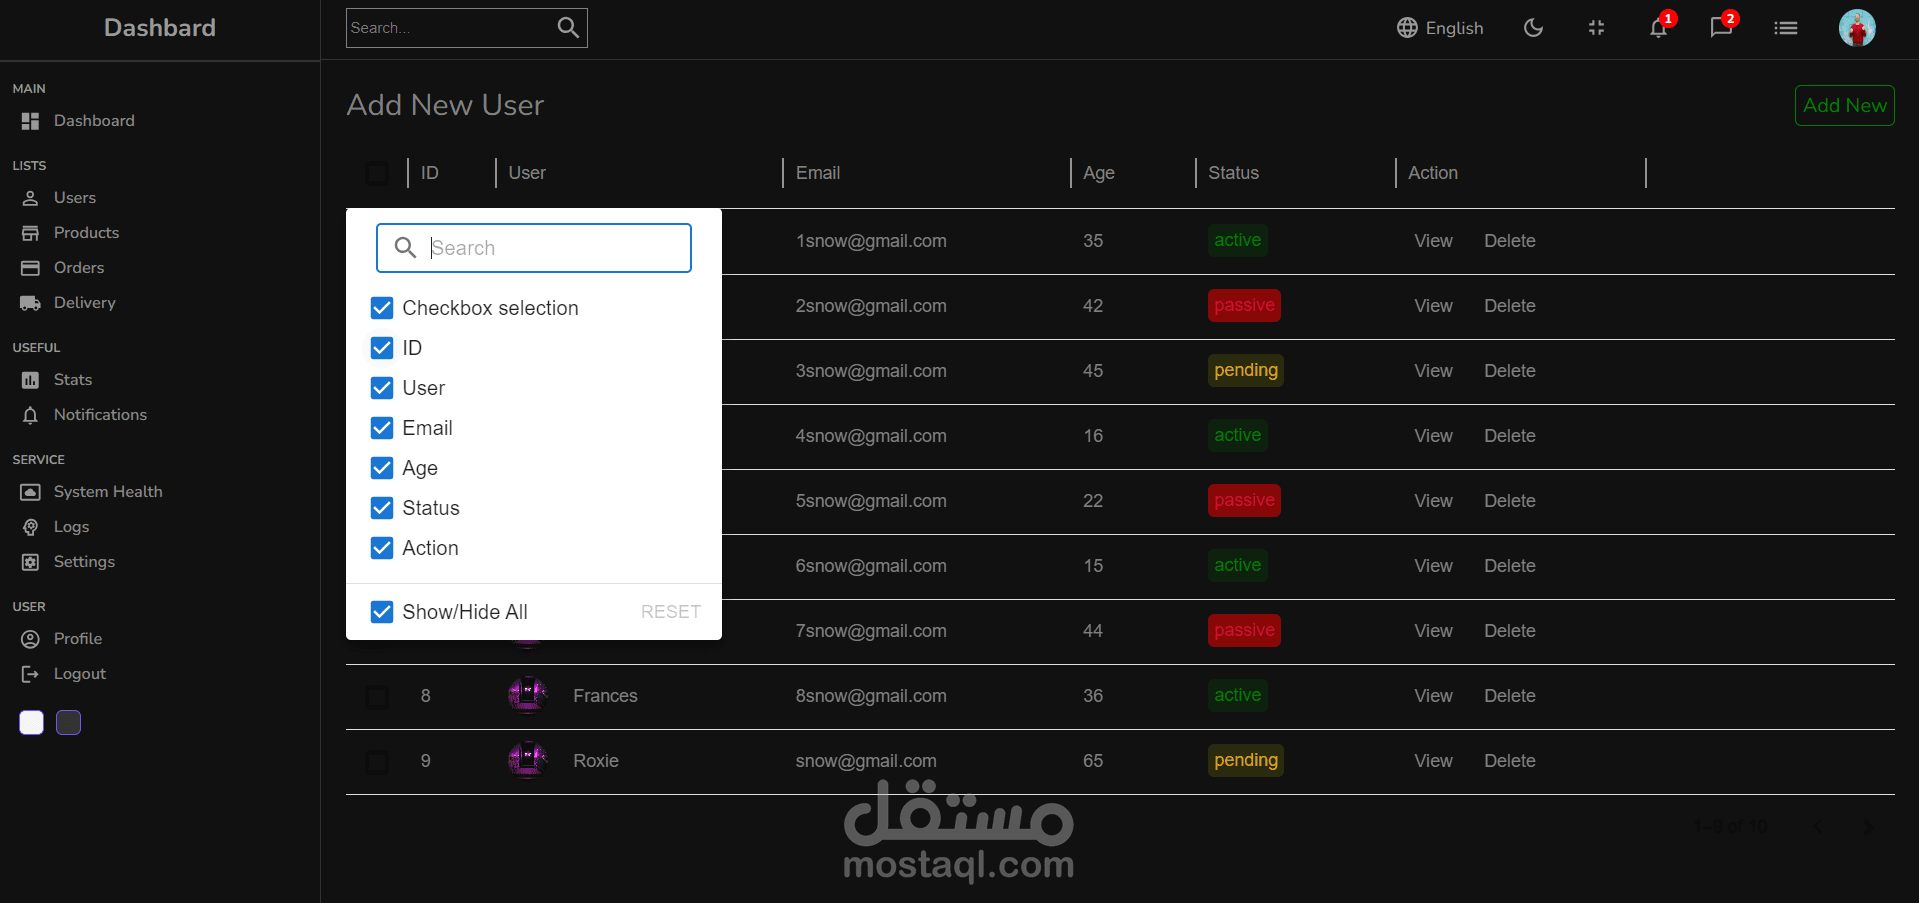This screenshot has width=1919, height=903.
Task: Delete the 4snow@gmail.com user
Action: (1509, 436)
